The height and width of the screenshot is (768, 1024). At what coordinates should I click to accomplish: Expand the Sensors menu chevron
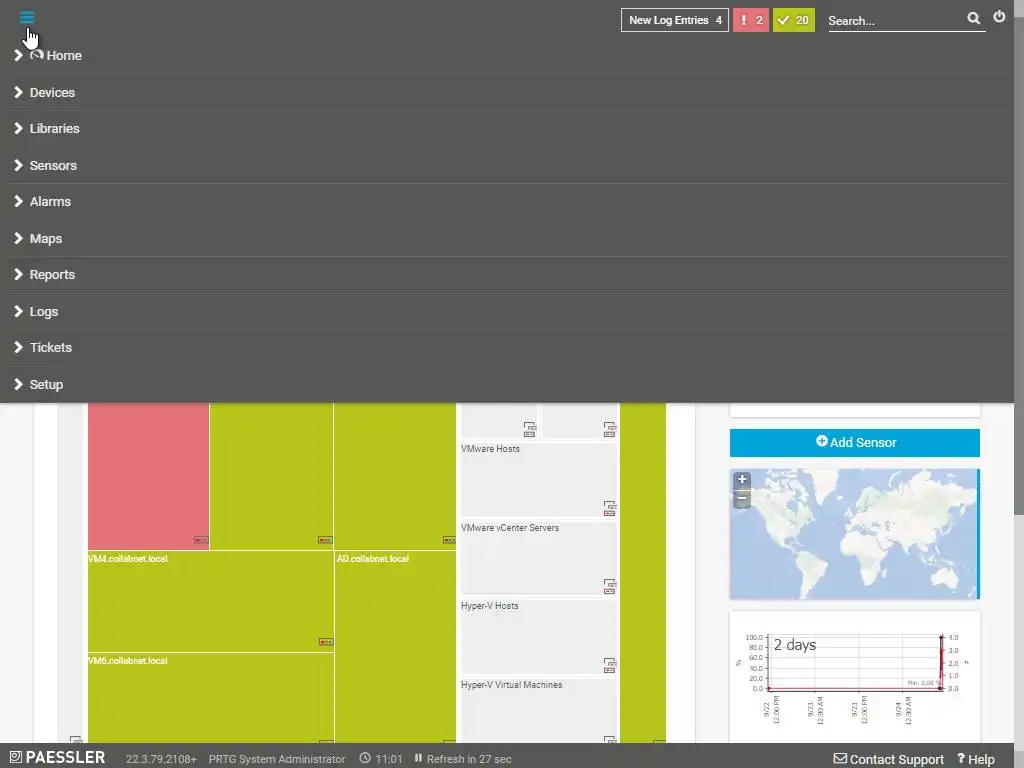click(18, 166)
